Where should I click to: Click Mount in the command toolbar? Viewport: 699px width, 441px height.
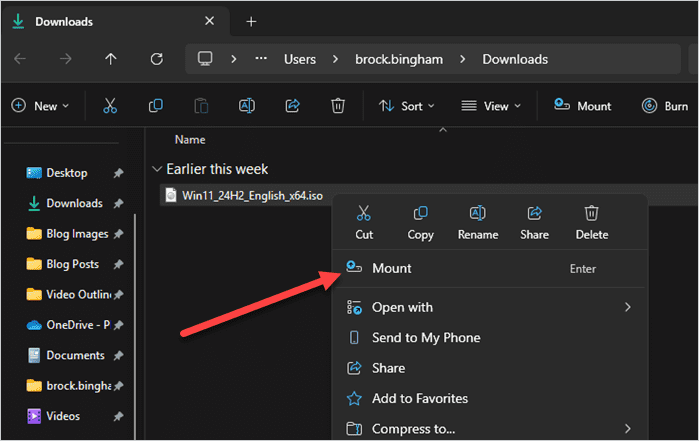[582, 106]
